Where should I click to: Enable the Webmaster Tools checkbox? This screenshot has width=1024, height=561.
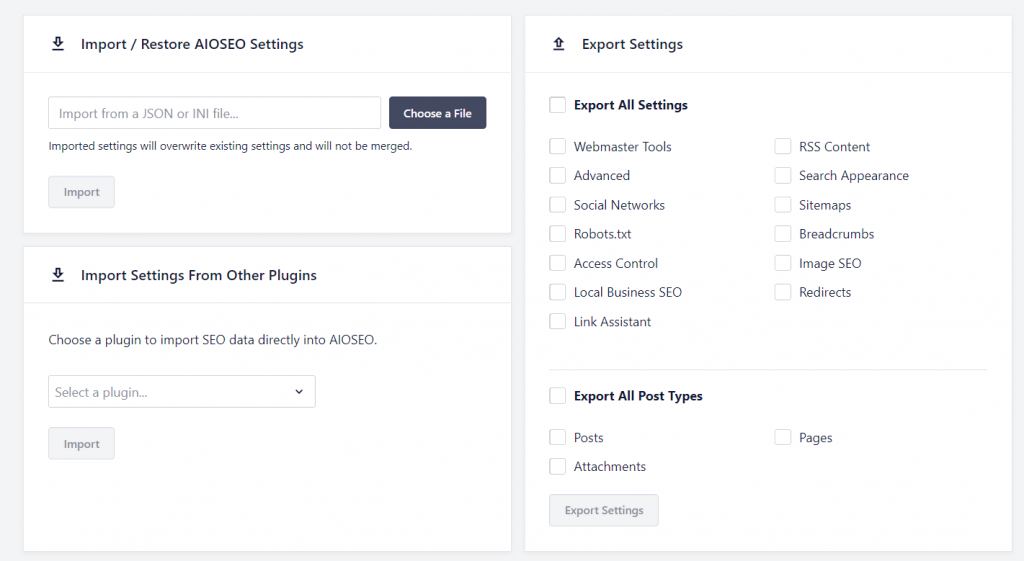coord(557,147)
